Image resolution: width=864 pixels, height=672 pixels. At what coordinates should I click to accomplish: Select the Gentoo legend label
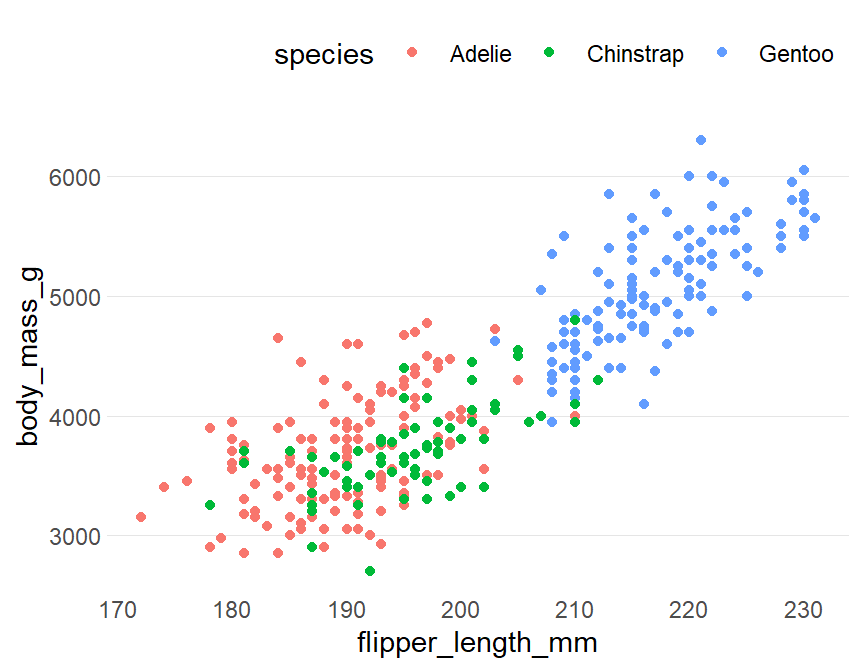796,54
